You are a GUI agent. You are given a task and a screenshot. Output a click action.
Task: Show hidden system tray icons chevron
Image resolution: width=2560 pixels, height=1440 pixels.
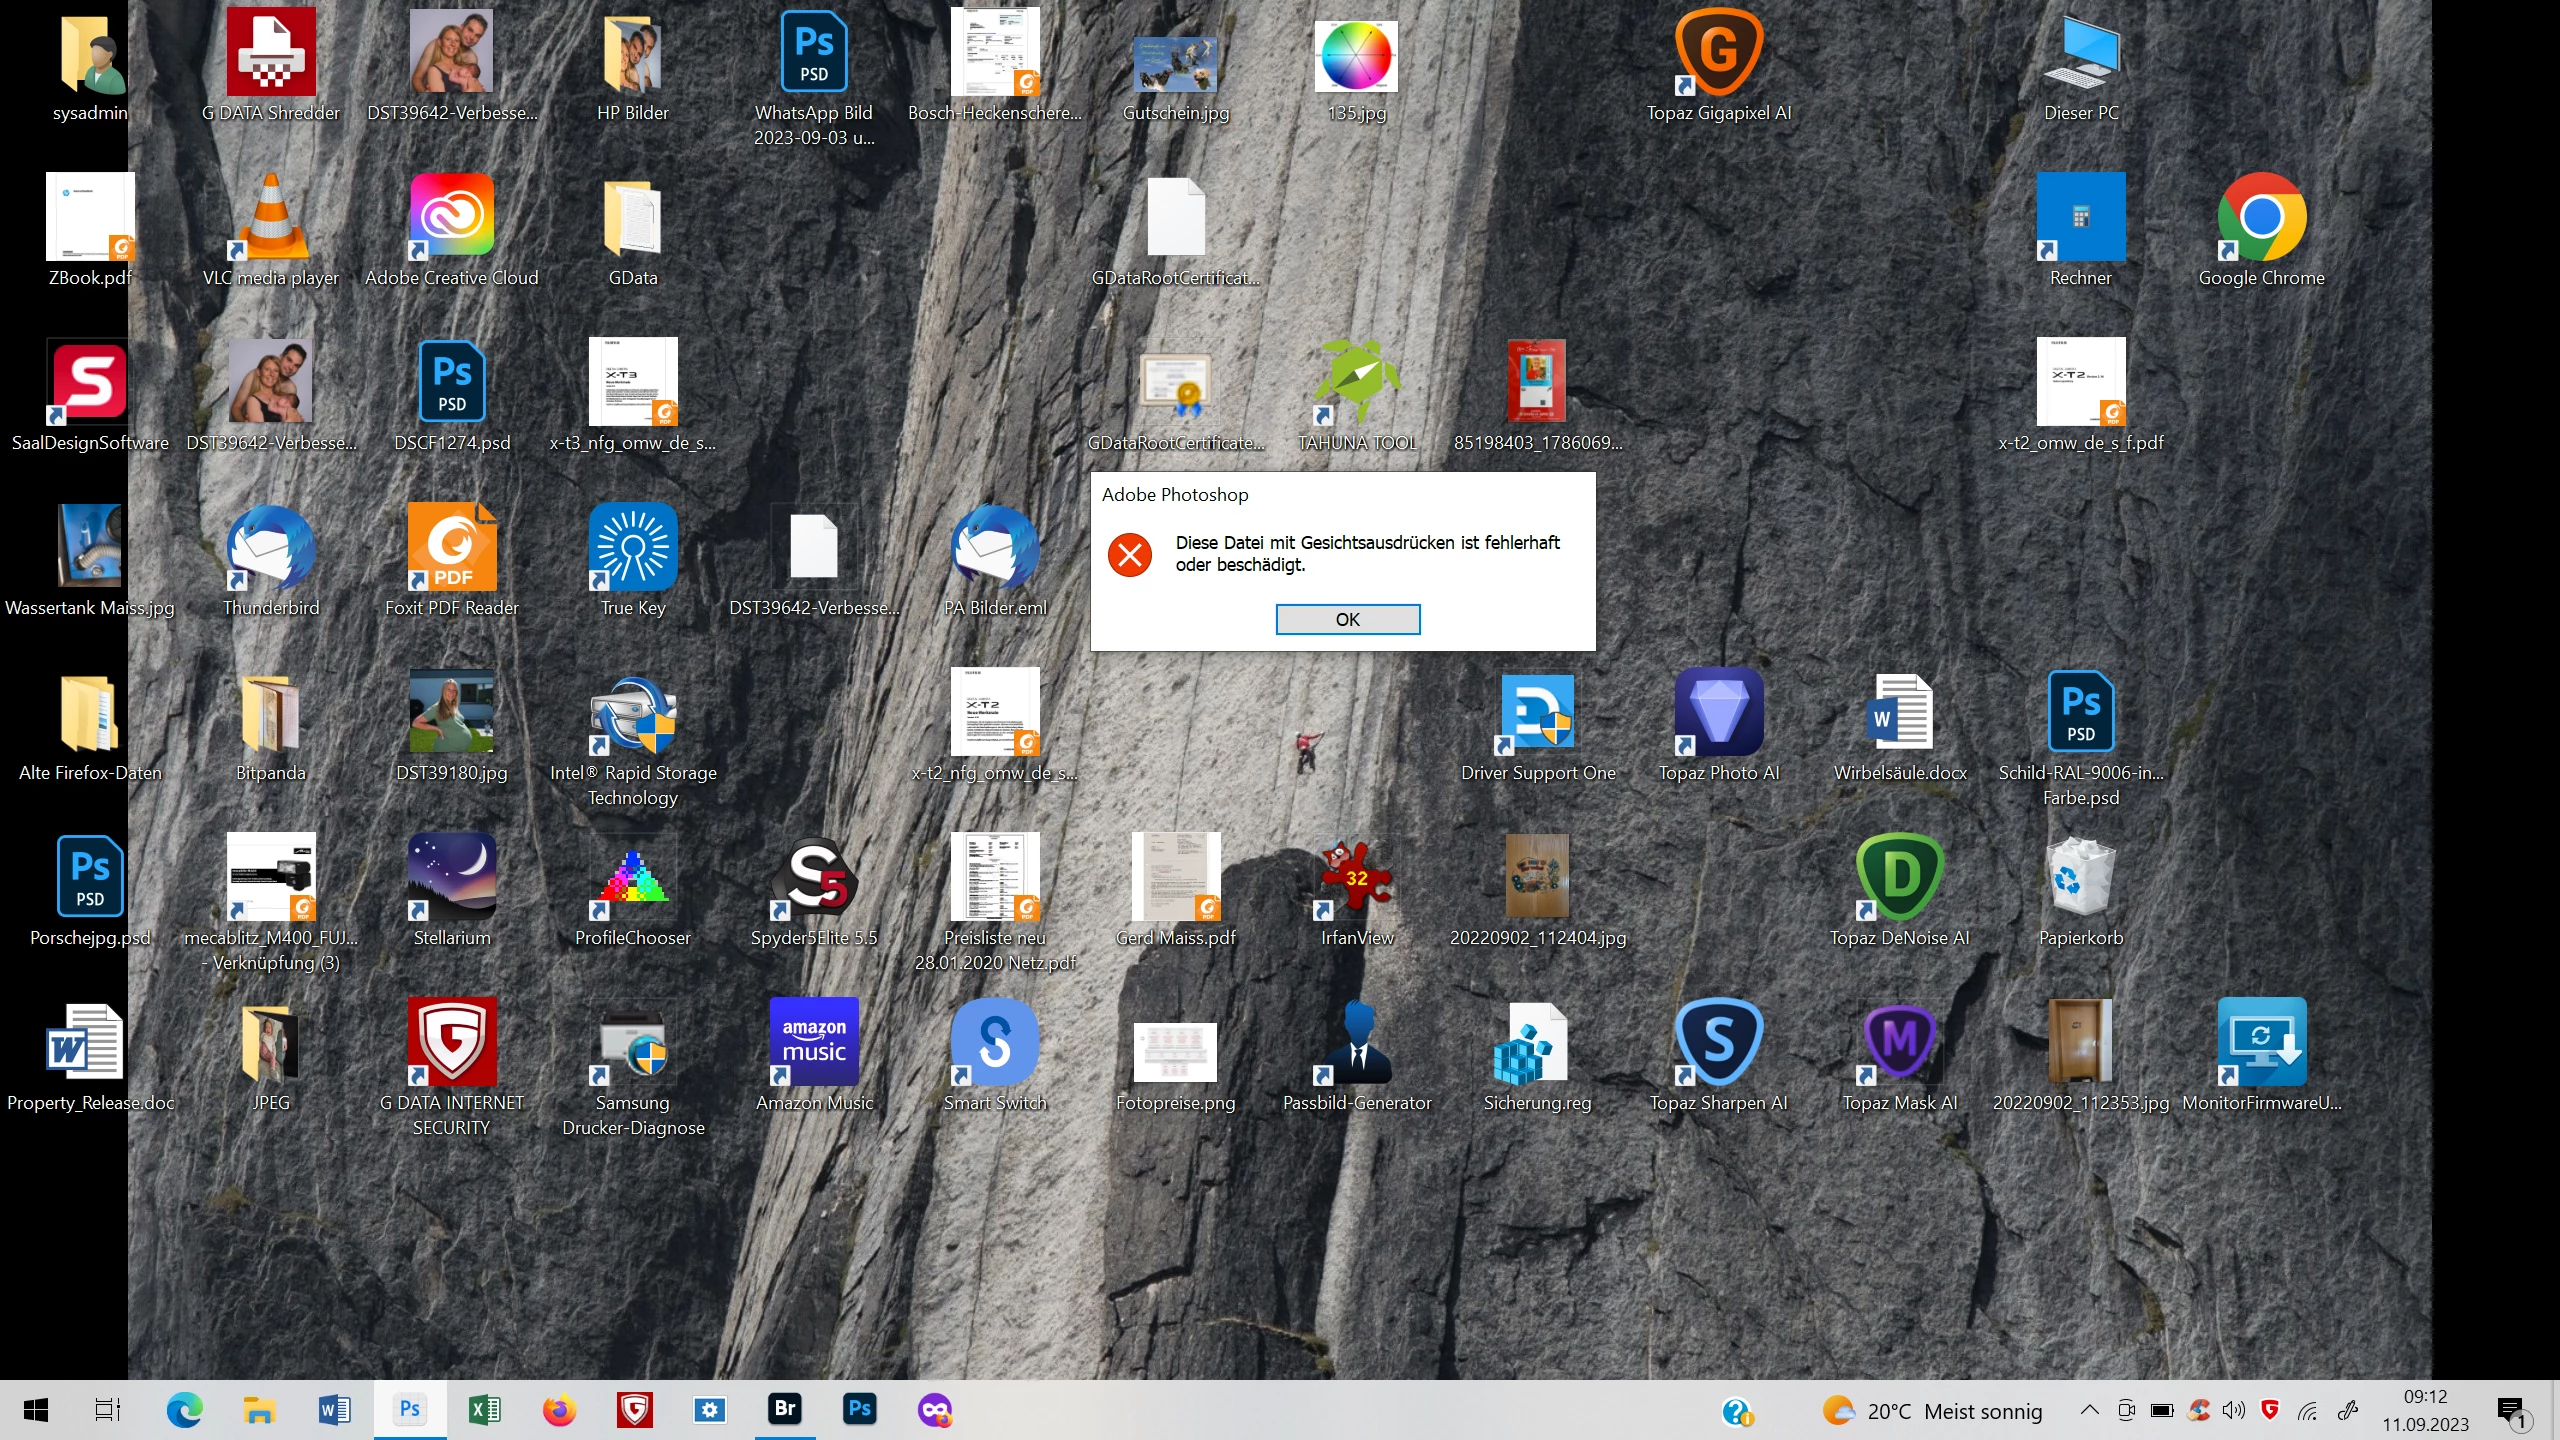[x=2089, y=1410]
